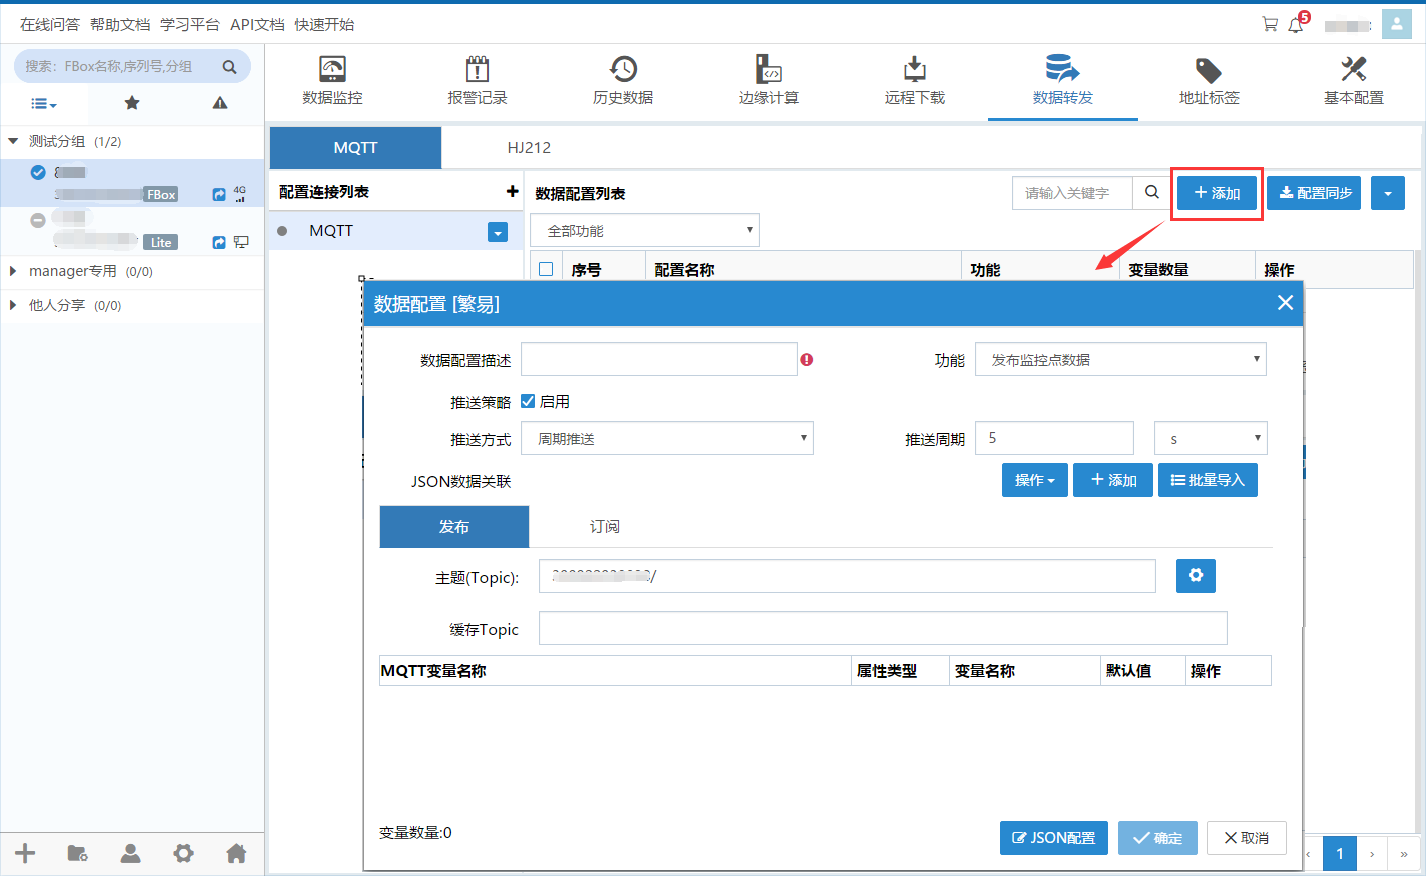Viewport: 1426px width, 876px height.
Task: Toggle the 启用 push strategy checkbox
Action: (528, 401)
